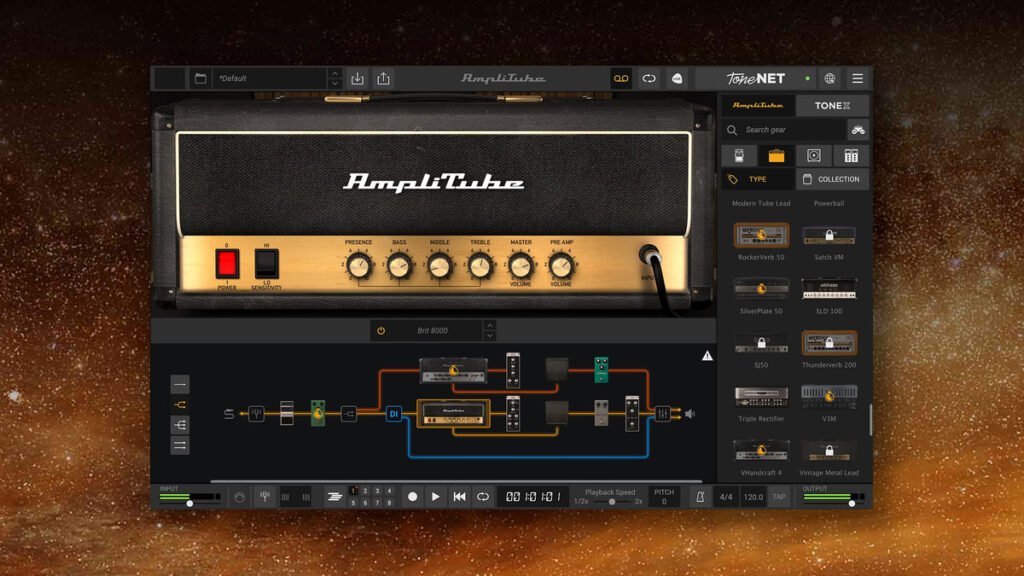Click the Play button in the transport

pos(434,494)
